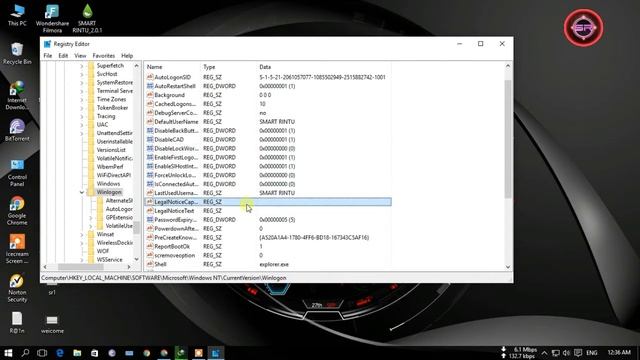This screenshot has height=360, width=640.
Task: Open BitTorrent desktop shortcut
Action: click(x=17, y=130)
